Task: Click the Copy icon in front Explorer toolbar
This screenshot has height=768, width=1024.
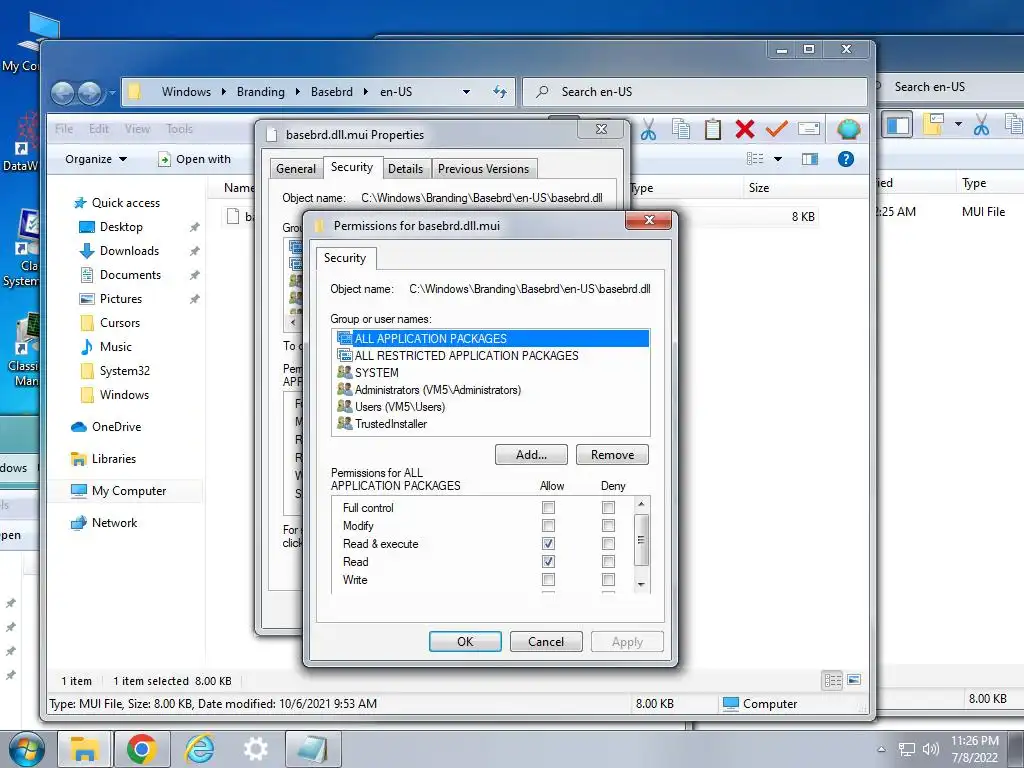Action: click(680, 129)
